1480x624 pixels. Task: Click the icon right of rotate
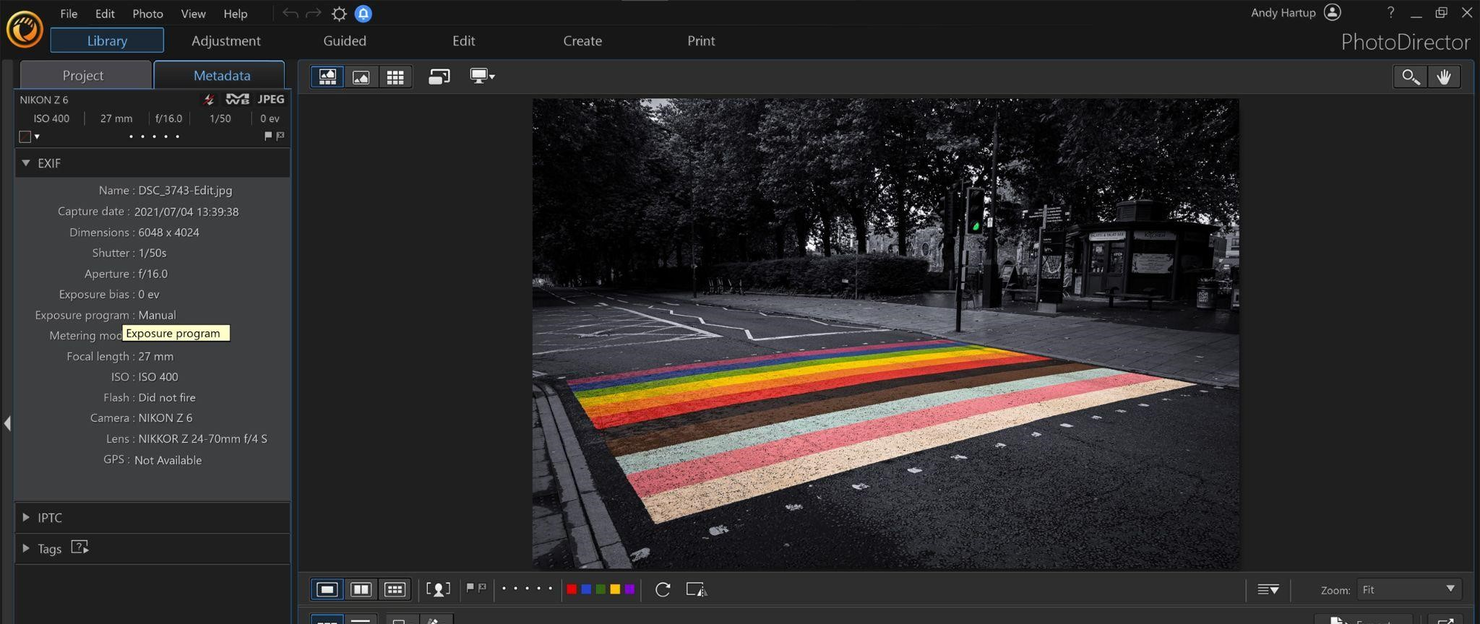[x=696, y=590]
